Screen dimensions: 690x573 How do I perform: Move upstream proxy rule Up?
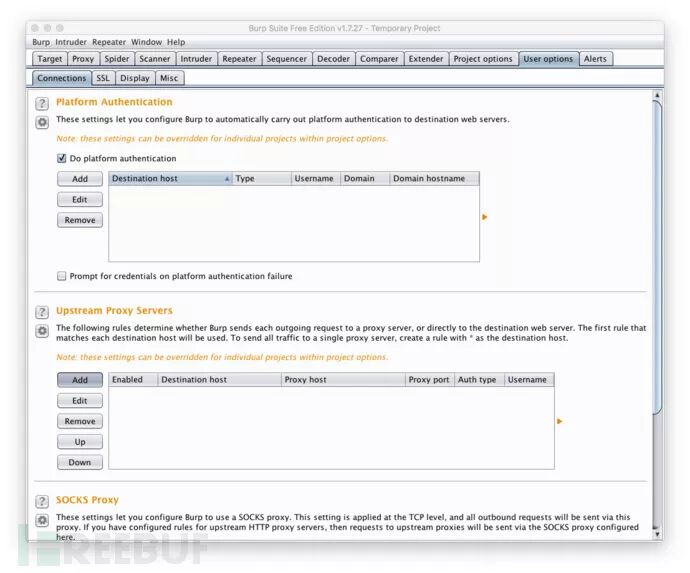coord(80,441)
